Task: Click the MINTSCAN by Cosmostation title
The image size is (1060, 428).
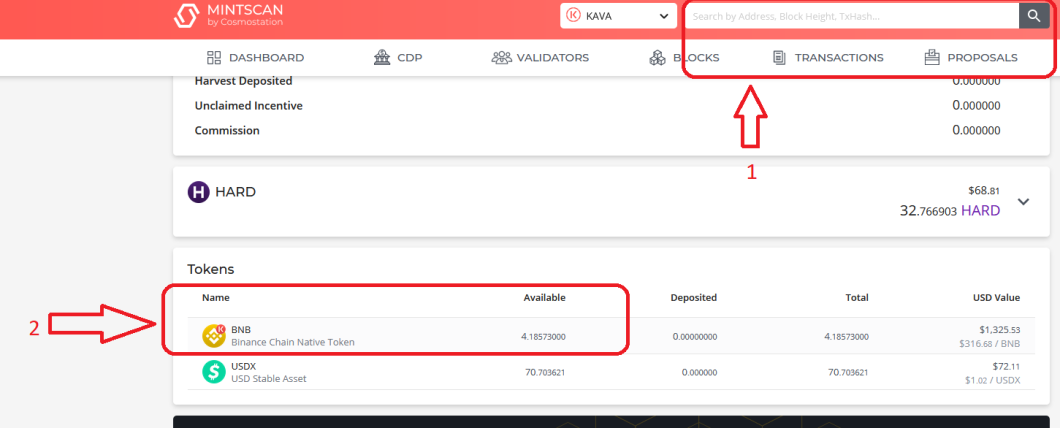Action: 245,16
